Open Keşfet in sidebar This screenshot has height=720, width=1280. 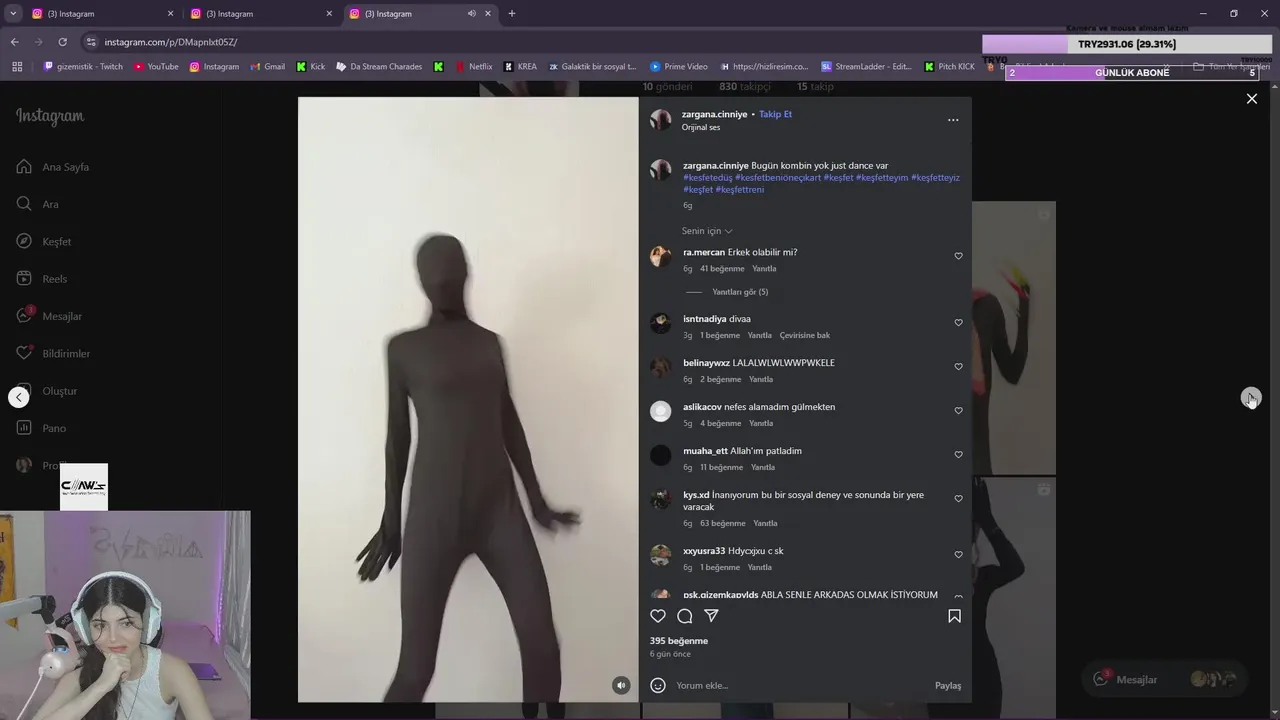[x=44, y=241]
